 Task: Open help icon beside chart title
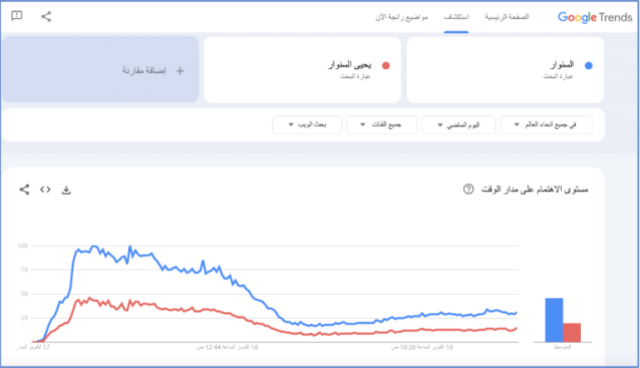(469, 189)
